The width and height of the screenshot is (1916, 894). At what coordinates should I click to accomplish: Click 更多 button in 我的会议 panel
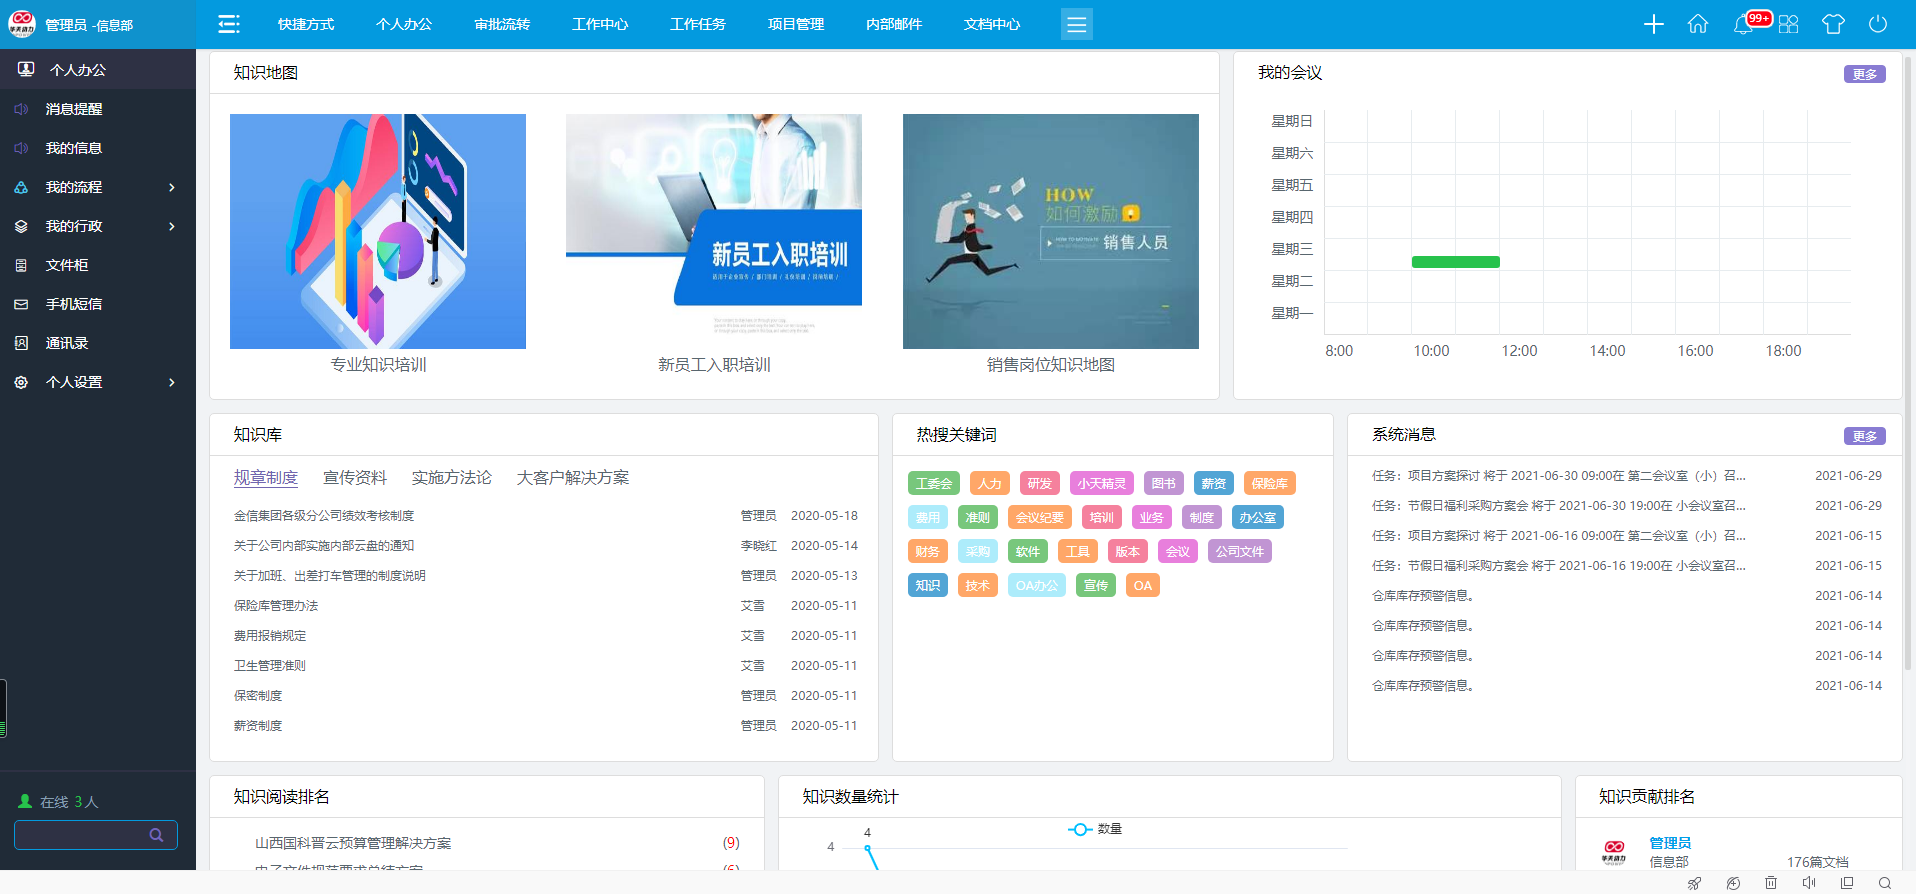[x=1864, y=74]
